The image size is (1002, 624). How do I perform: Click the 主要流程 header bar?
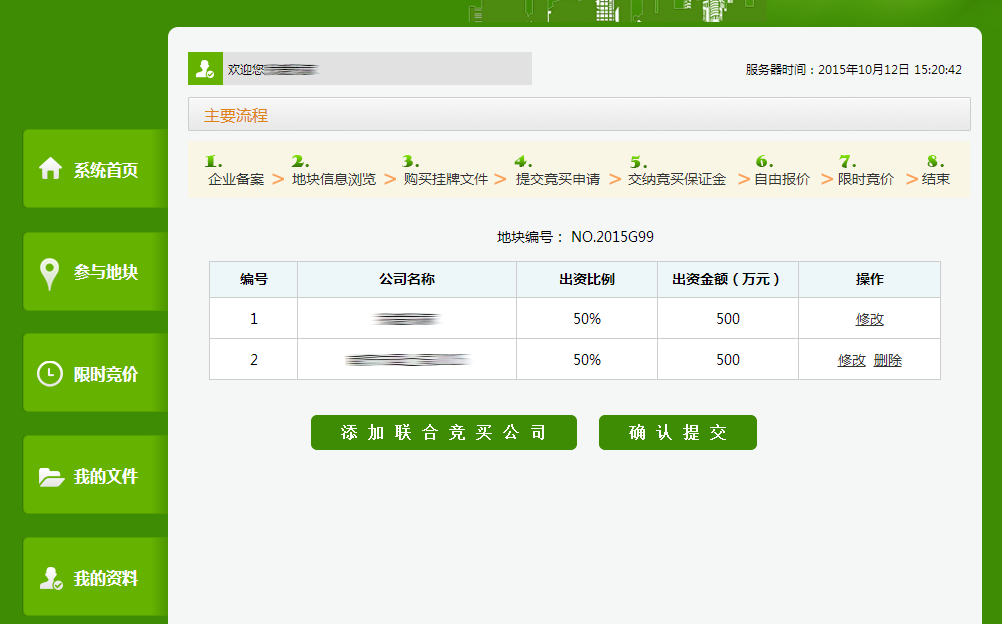tap(579, 115)
